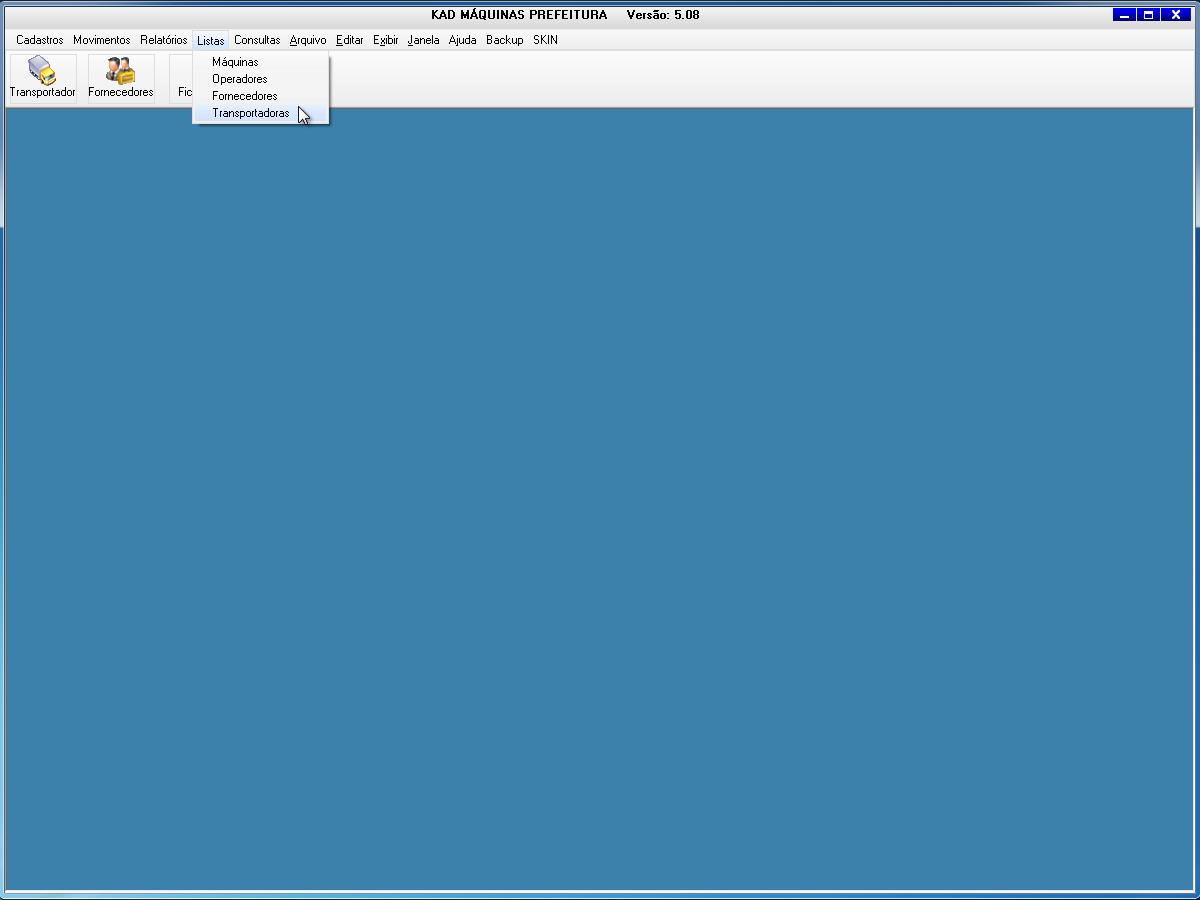The height and width of the screenshot is (900, 1200).
Task: Choose Fornecedores in the Listas dropdown
Action: 260,96
